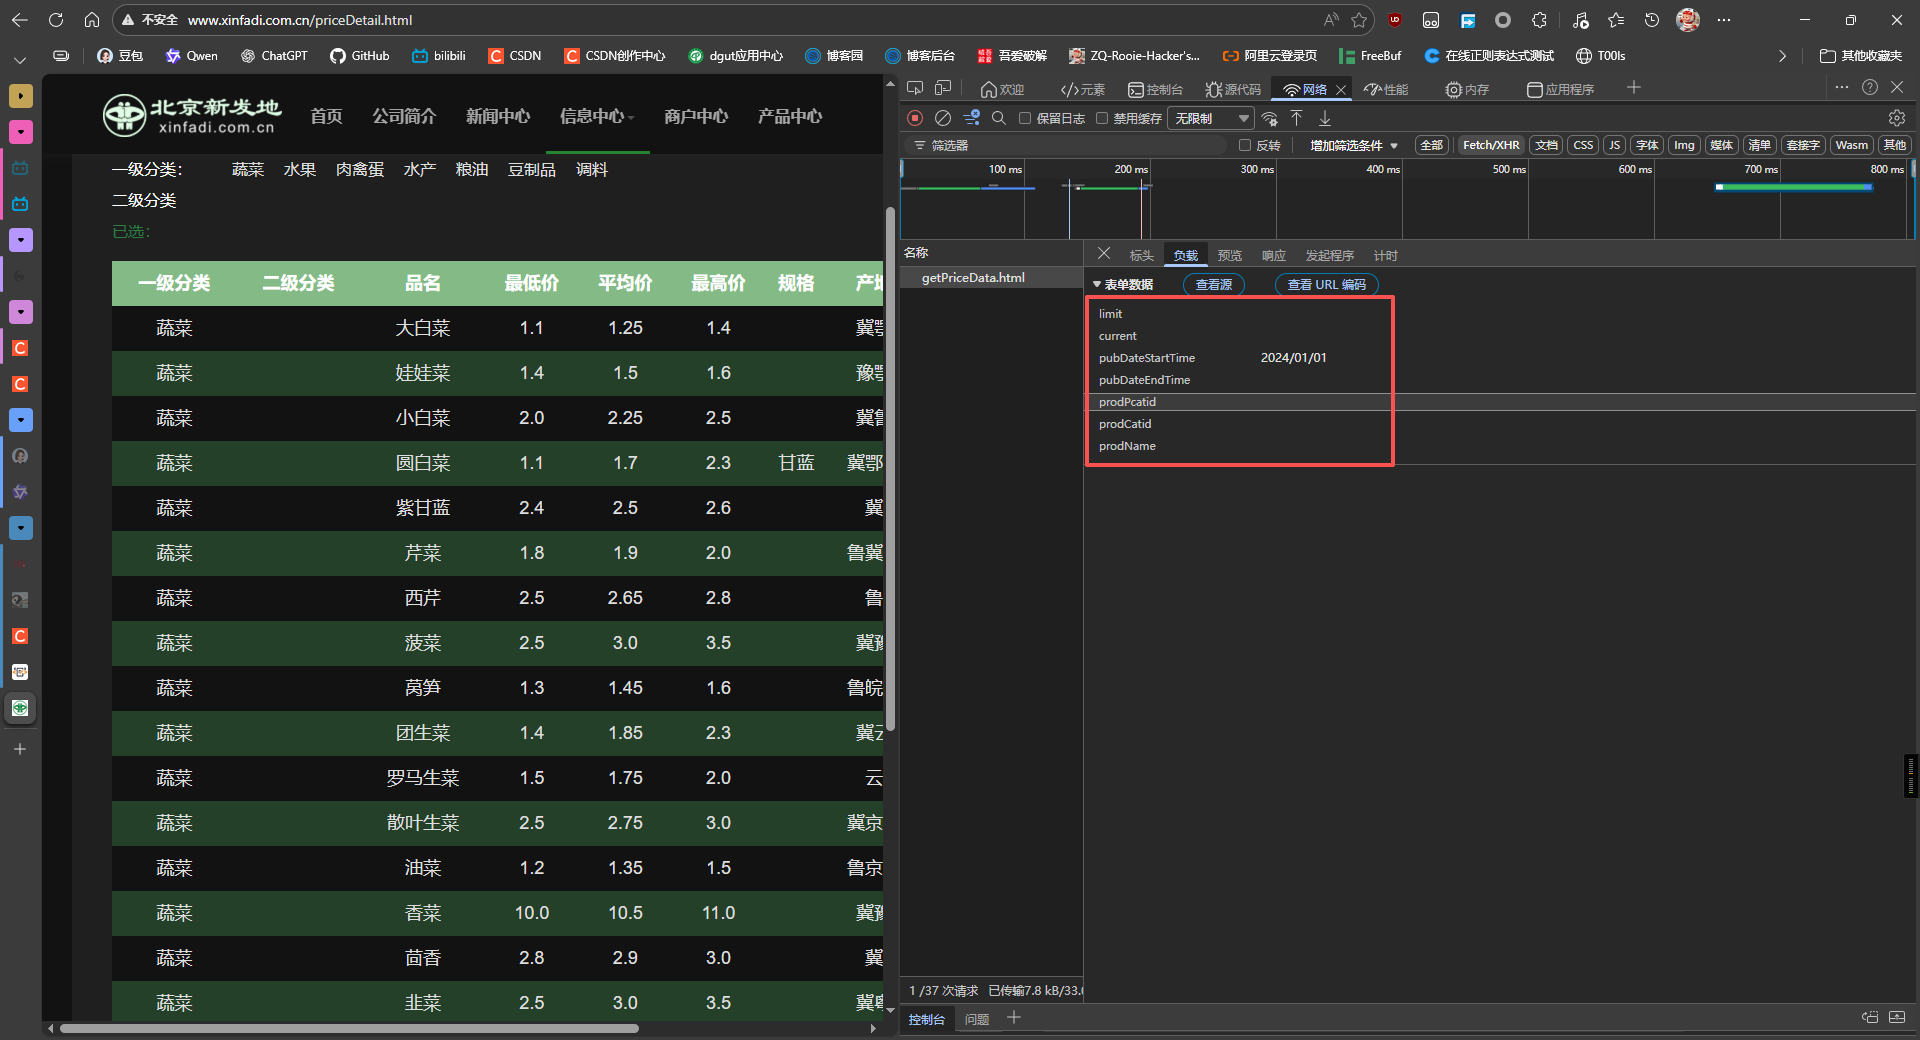This screenshot has height=1040, width=1920.
Task: Select the getPriceData.html request
Action: pyautogui.click(x=973, y=278)
